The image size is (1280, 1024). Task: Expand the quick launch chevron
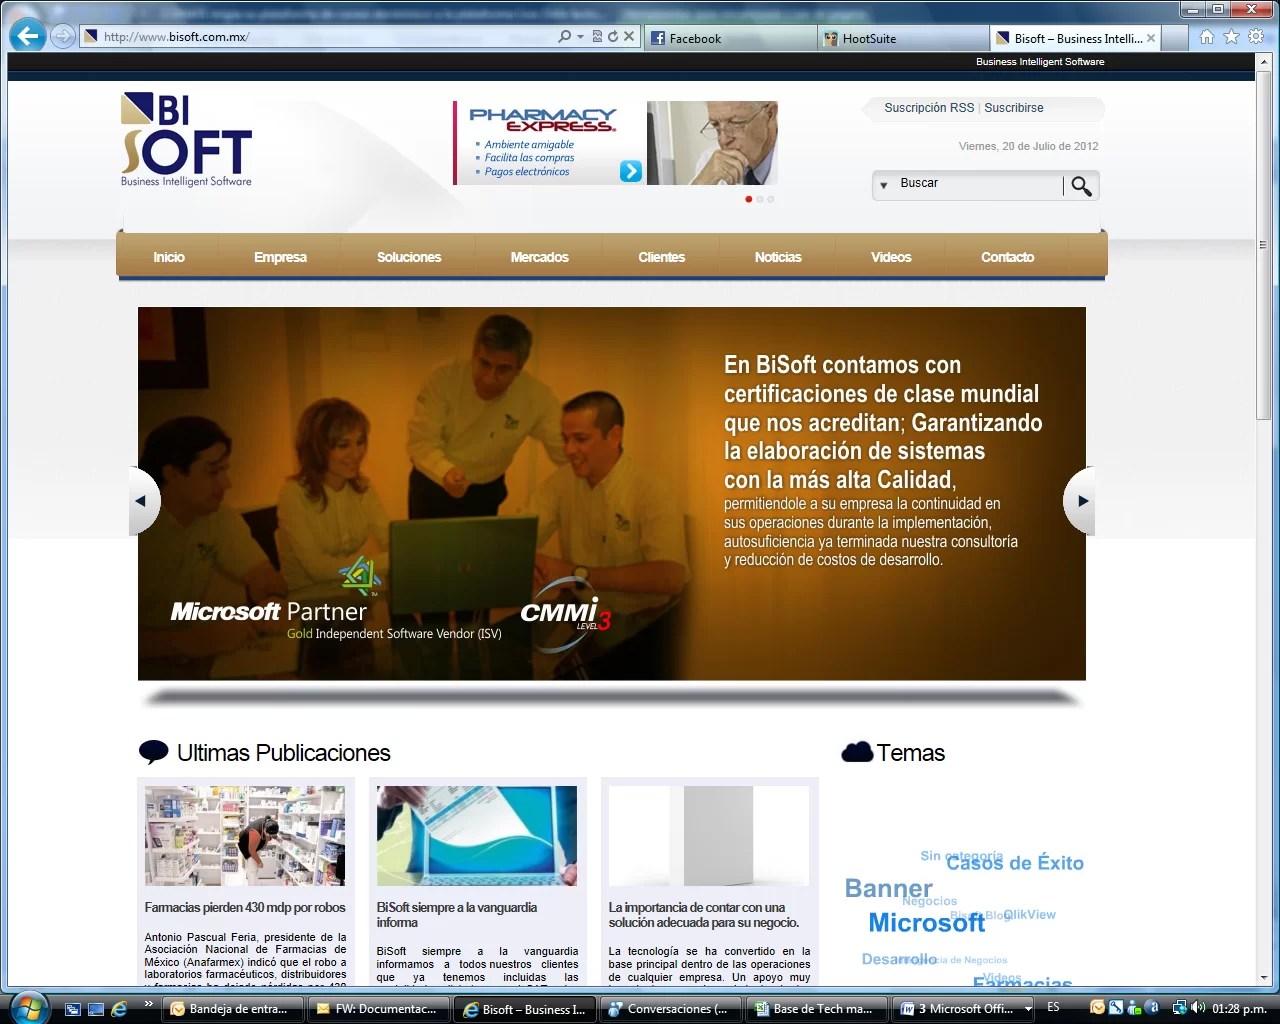pyautogui.click(x=149, y=1003)
